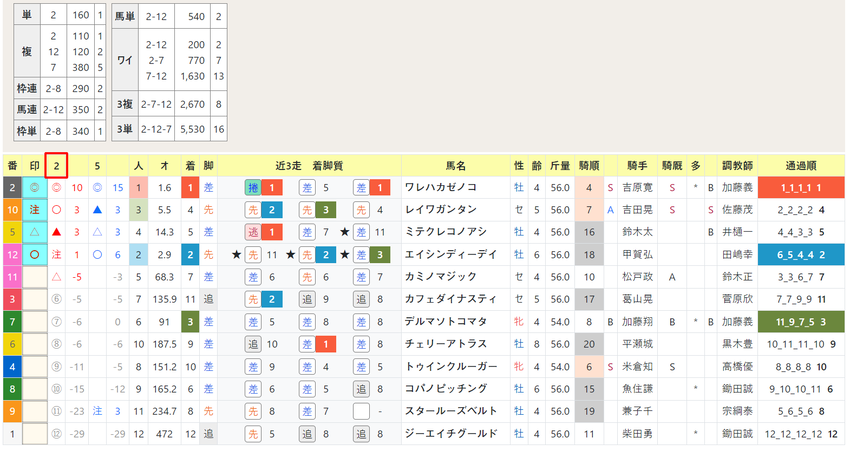Screen dimensions: 850x451
Task: Click the empty mark cell in カミノマジック row
Action: click(35, 277)
